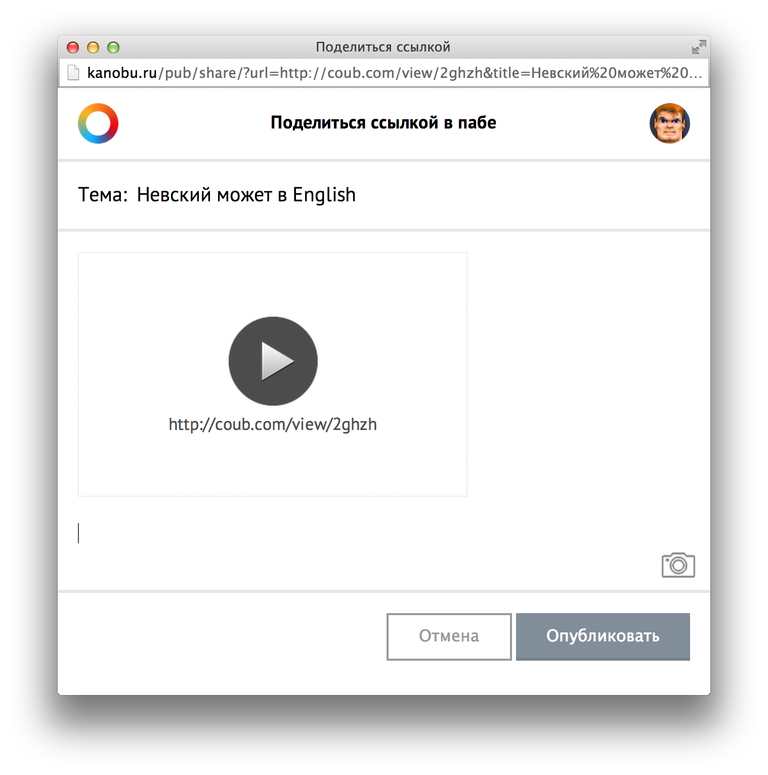The height and width of the screenshot is (775, 768).
Task: Click the video embed preview box
Action: (272, 374)
